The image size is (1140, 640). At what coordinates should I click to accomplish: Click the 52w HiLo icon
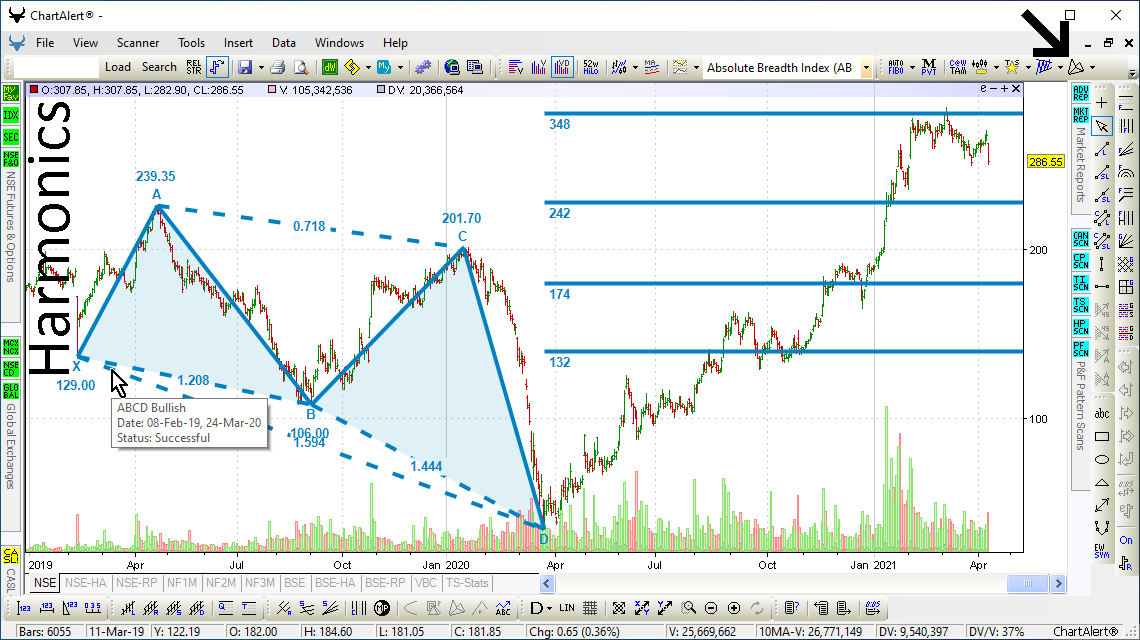591,68
